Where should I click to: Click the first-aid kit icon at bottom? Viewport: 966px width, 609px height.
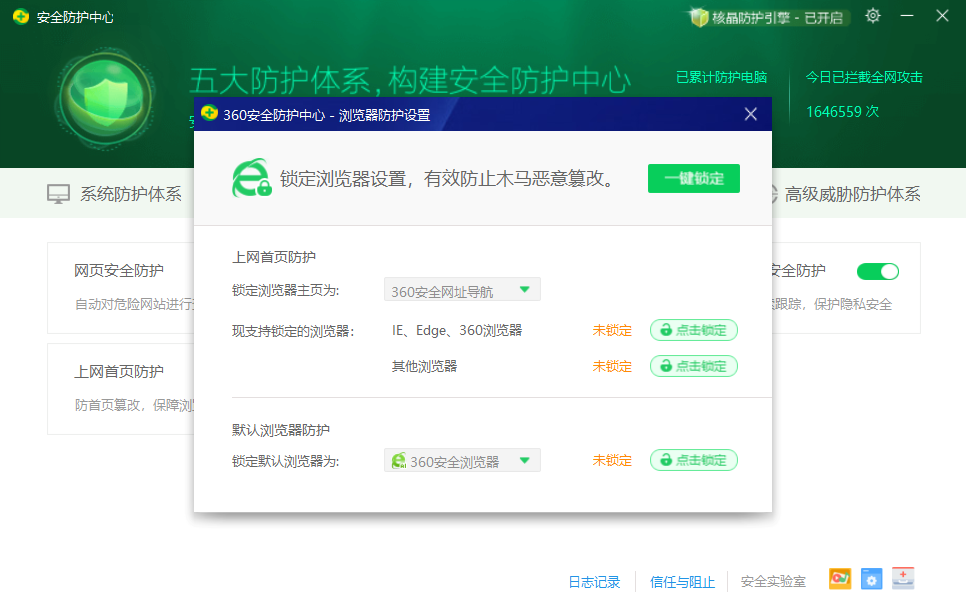pos(903,578)
